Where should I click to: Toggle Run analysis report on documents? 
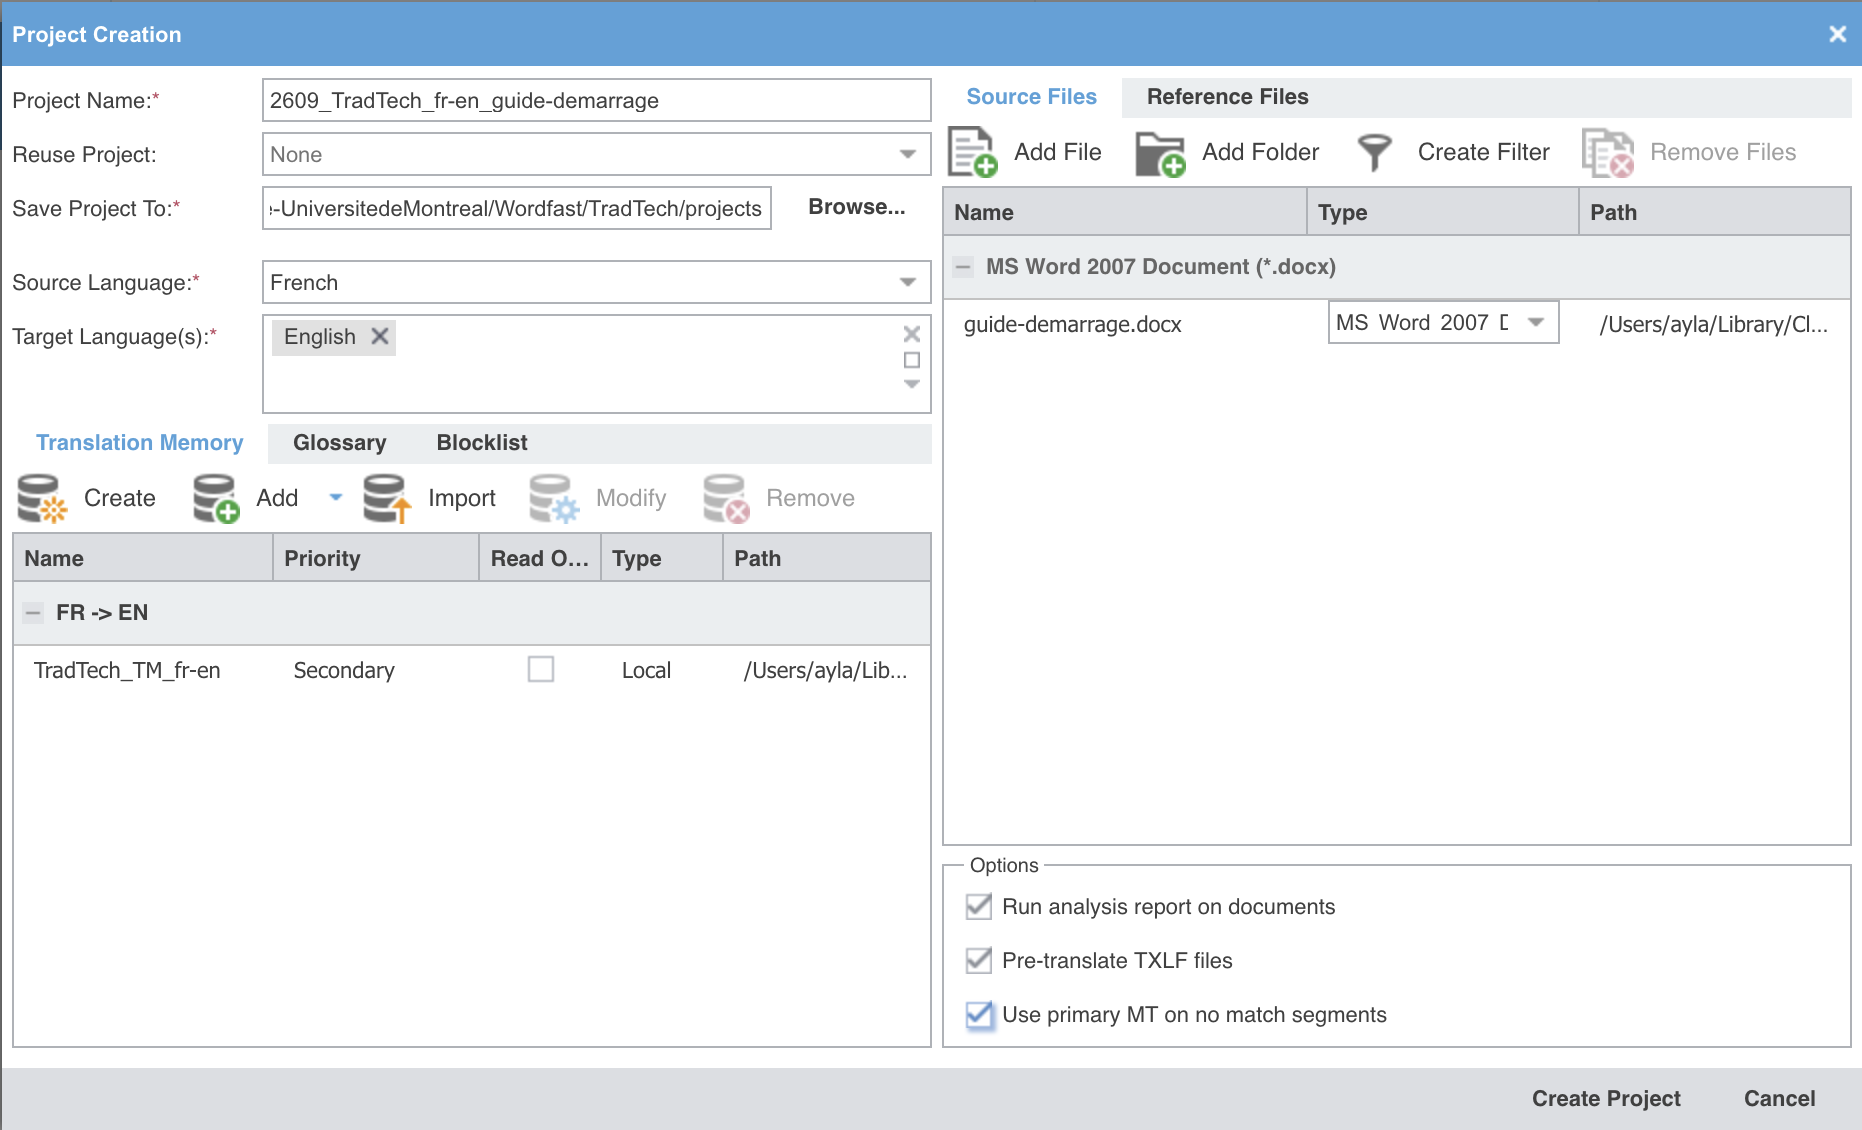coord(979,906)
